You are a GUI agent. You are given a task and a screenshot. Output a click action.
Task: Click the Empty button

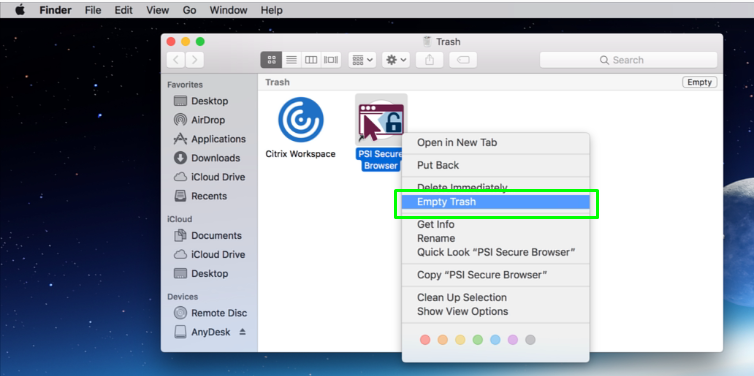(700, 82)
